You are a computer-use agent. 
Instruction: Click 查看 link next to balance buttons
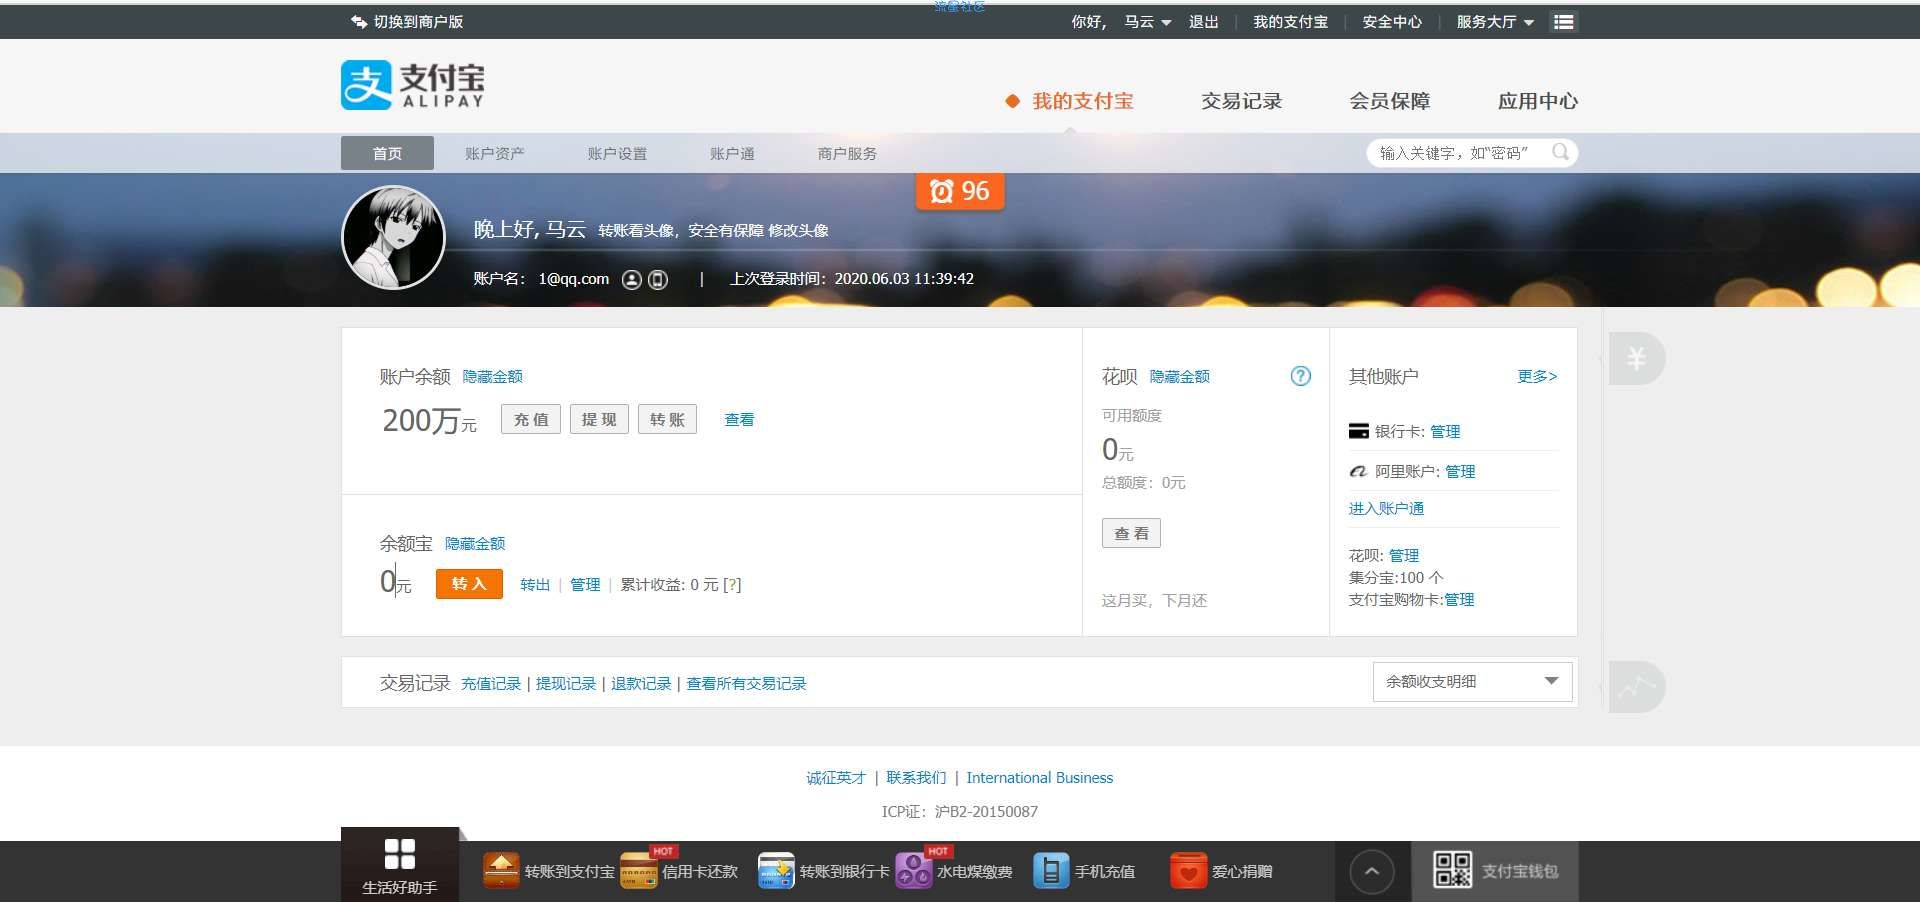pyautogui.click(x=739, y=420)
